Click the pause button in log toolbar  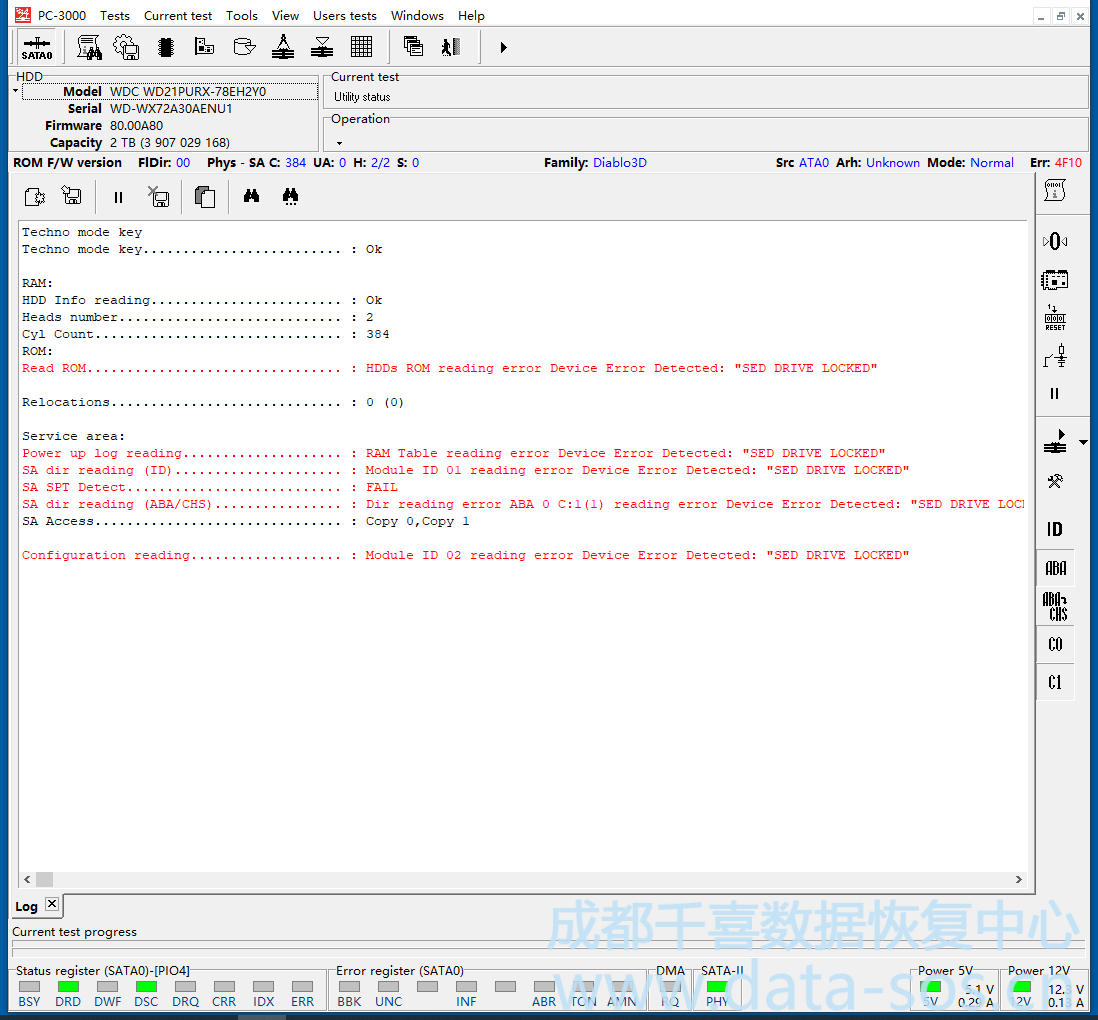click(118, 197)
